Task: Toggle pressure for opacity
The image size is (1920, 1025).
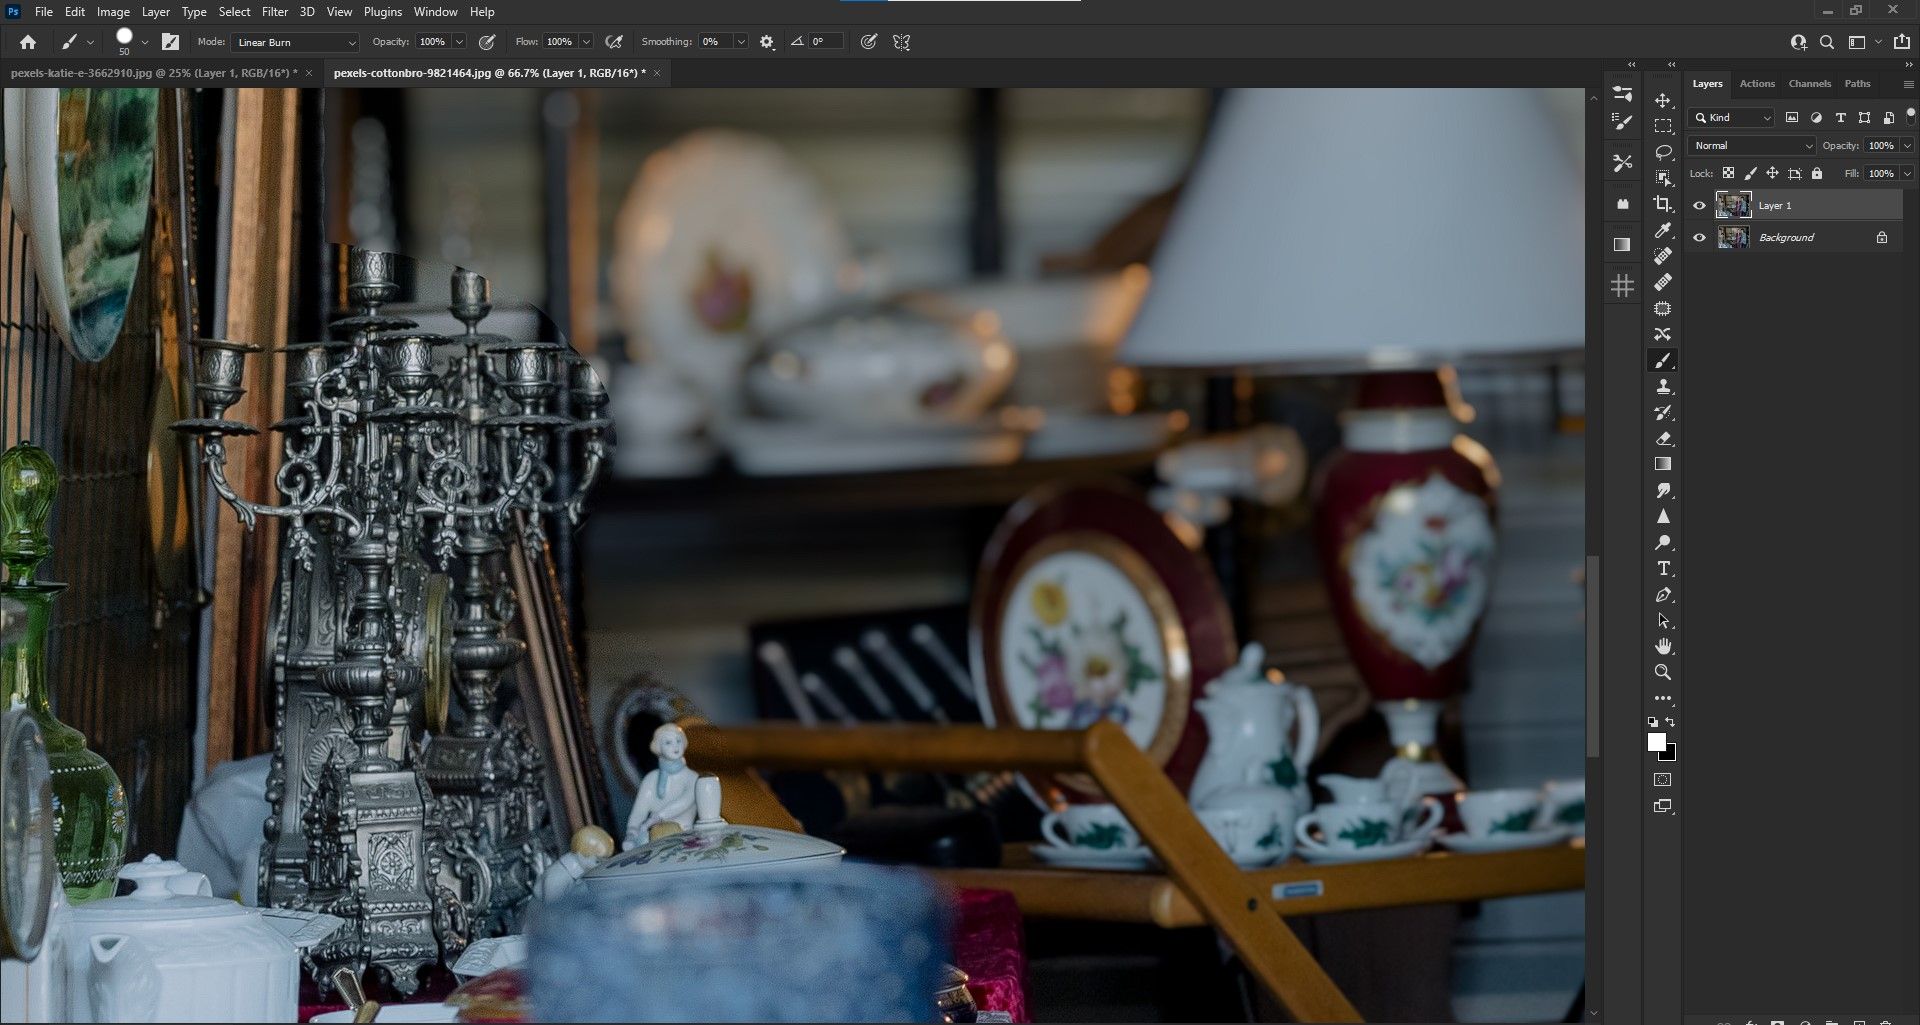Action: [487, 42]
